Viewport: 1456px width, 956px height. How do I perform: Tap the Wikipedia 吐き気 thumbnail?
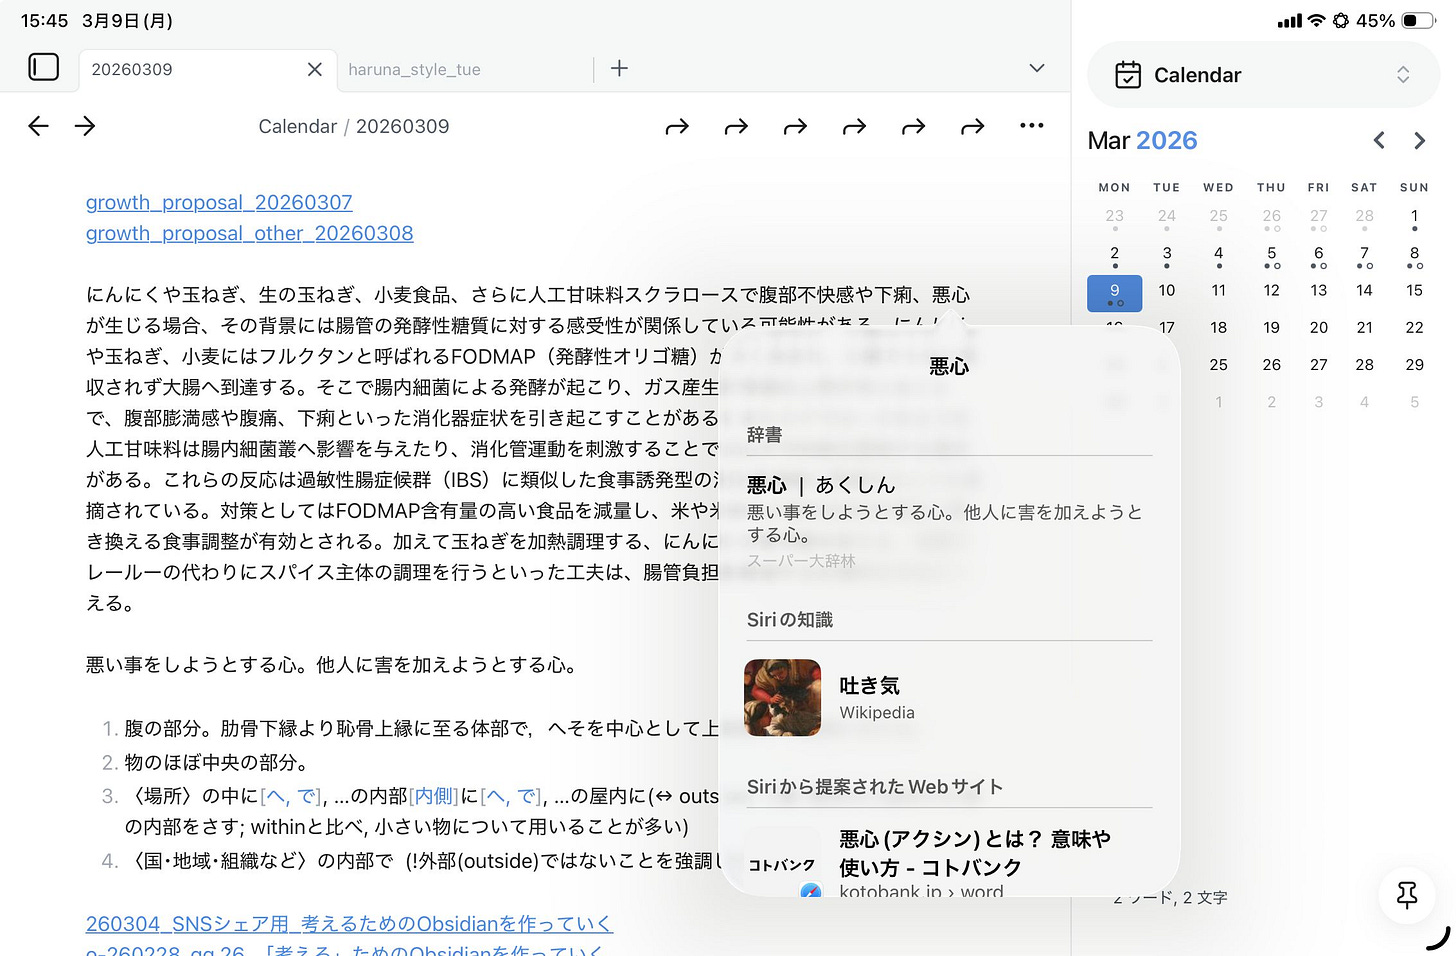click(x=782, y=697)
